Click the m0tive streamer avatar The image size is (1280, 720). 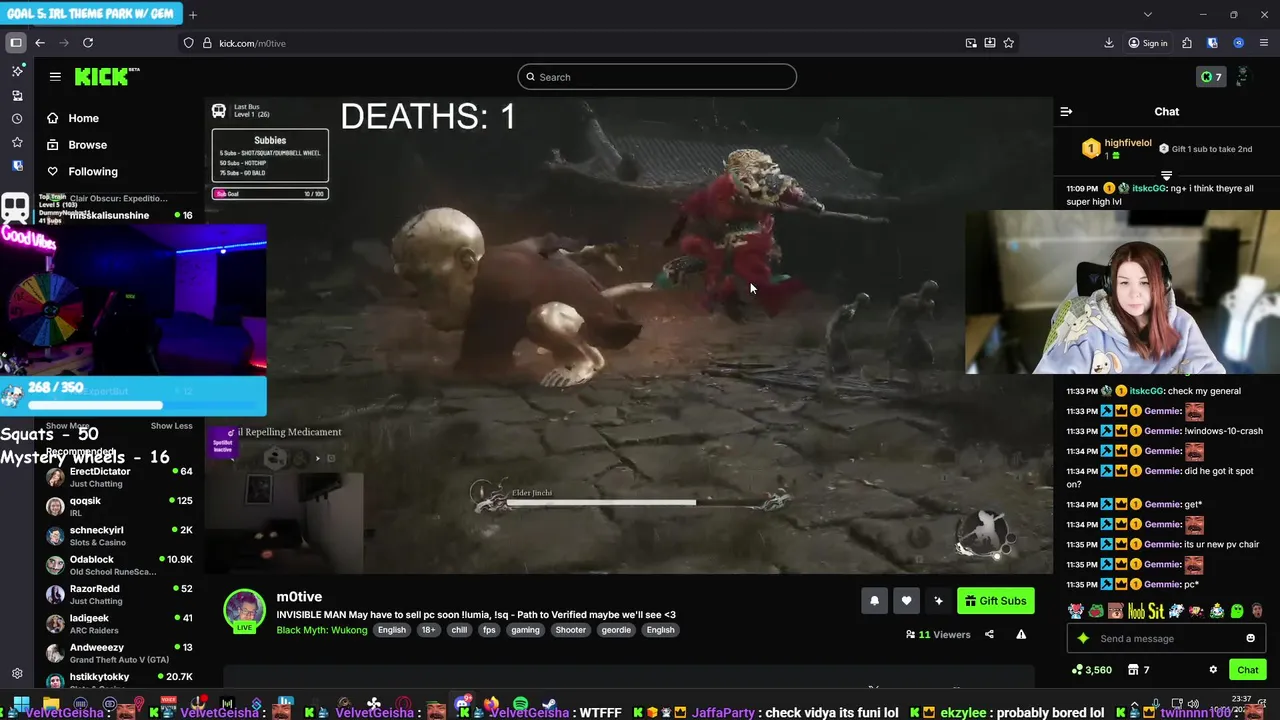244,611
